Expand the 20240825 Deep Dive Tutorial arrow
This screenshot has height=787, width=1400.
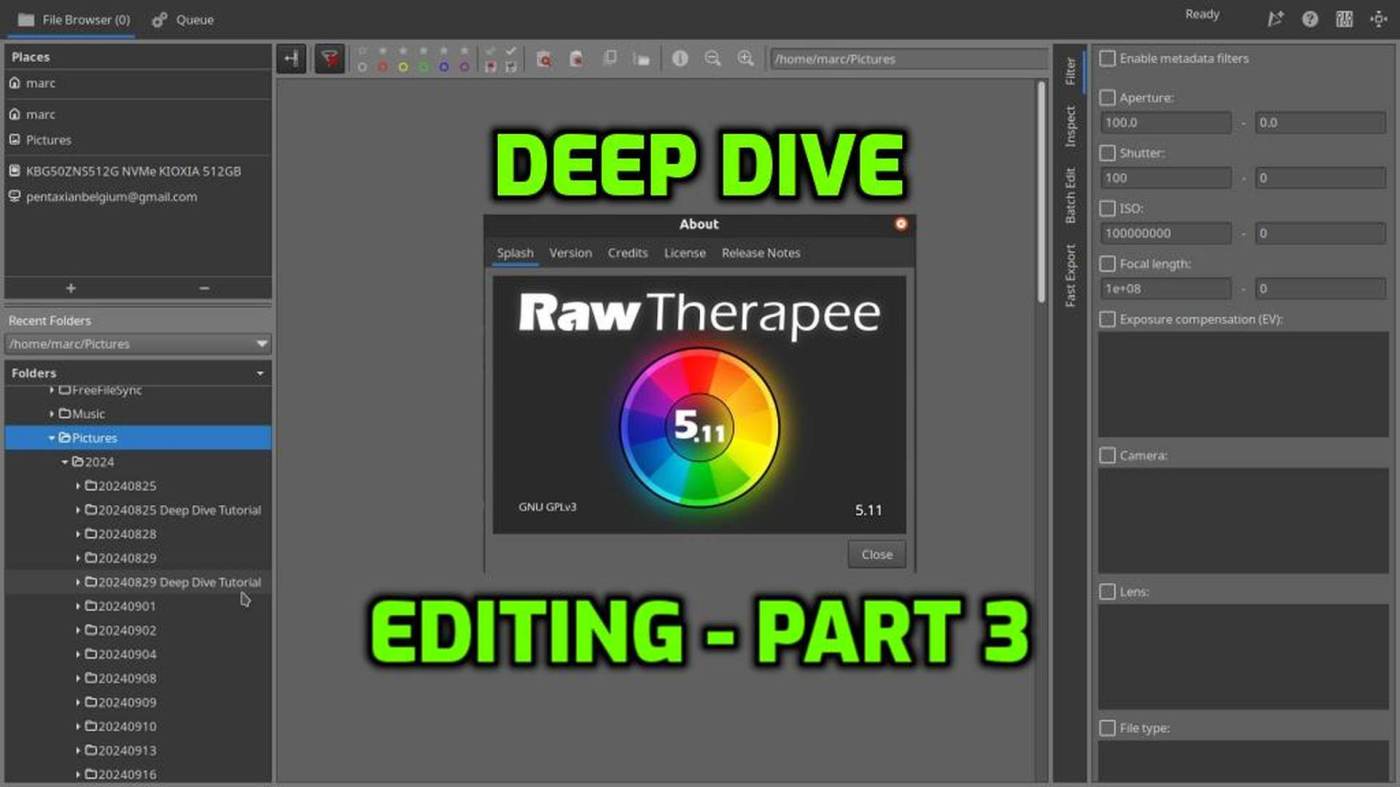click(x=78, y=510)
